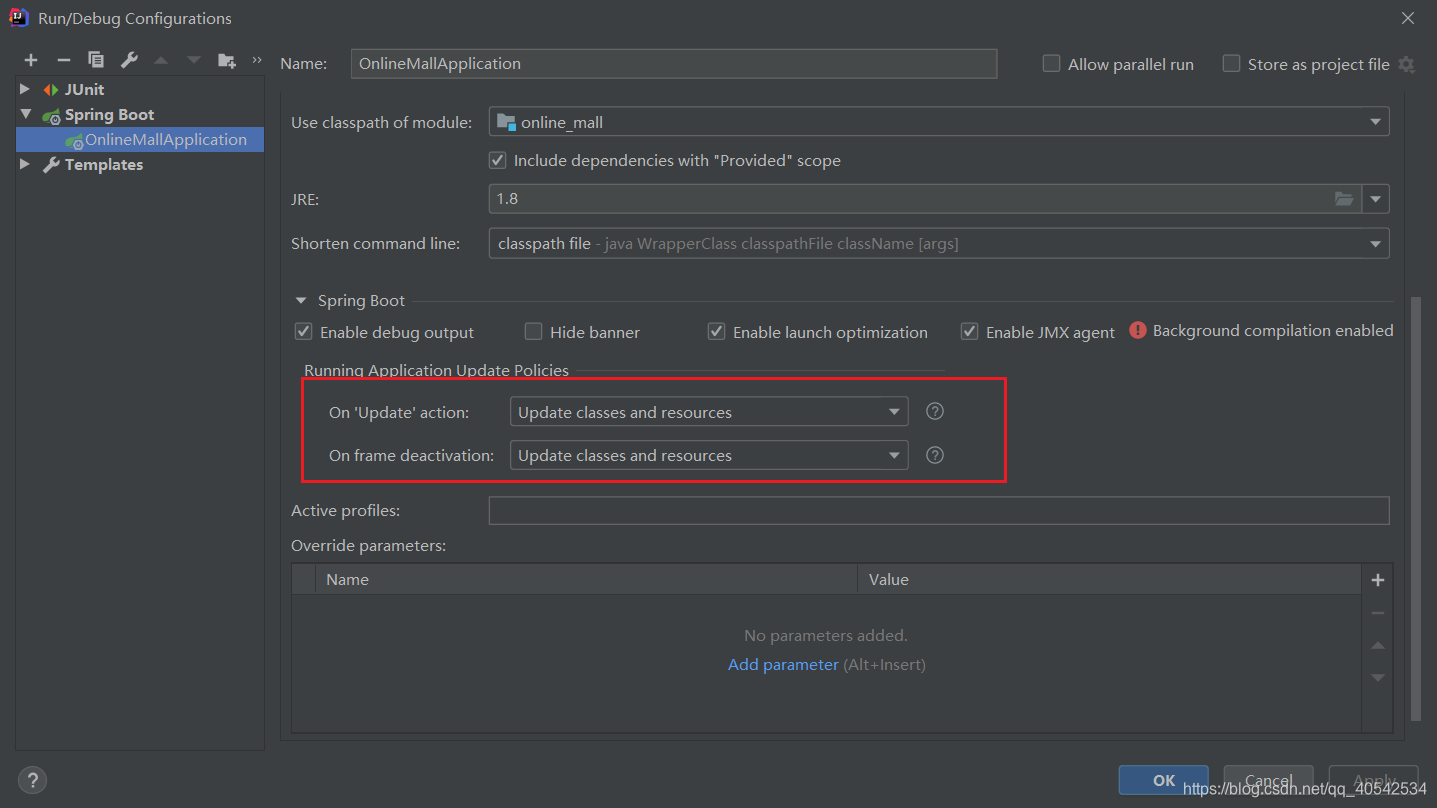The height and width of the screenshot is (808, 1437).
Task: Select OnlineMallApplication configuration
Action: point(140,140)
